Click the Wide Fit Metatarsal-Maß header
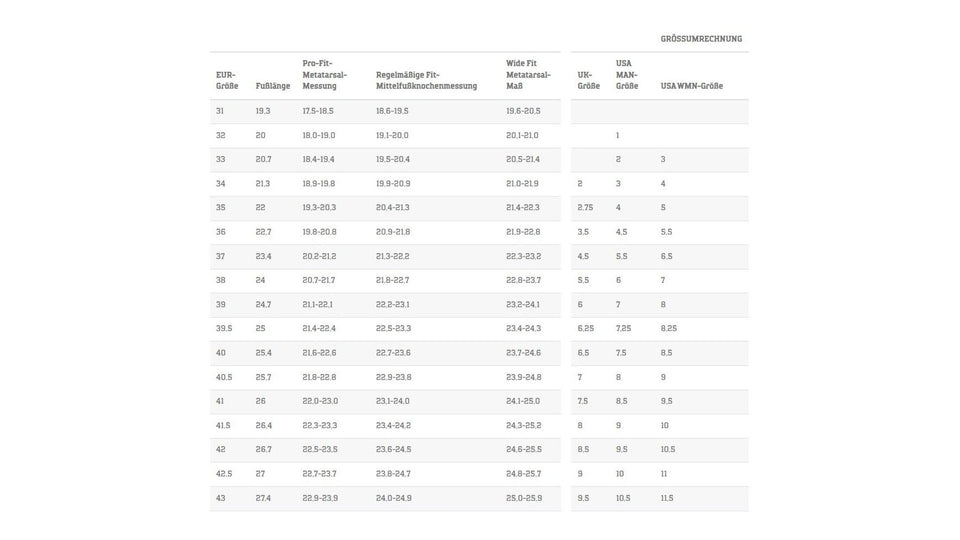960x540 pixels. click(x=527, y=74)
